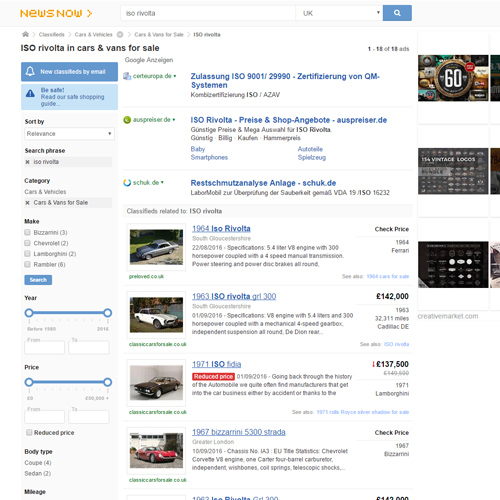Screen dimensions: 500x500
Task: Open the auspreiser.de ISO Rivolta ad headline
Action: 289,120
